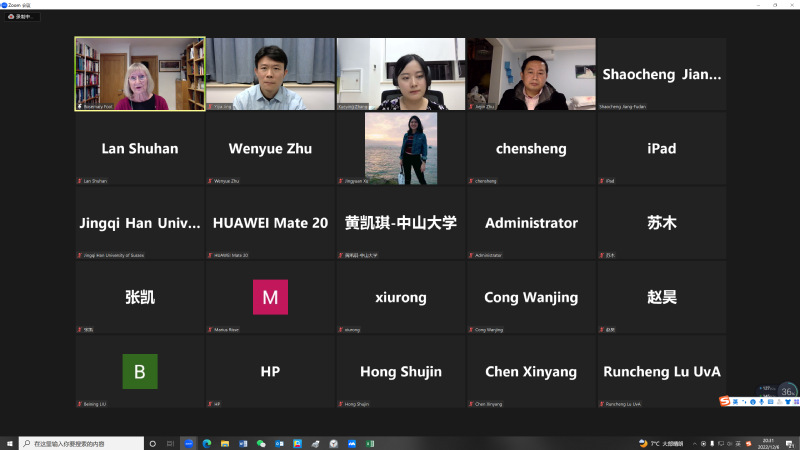Open File Explorer from the taskbar
The width and height of the screenshot is (800, 450).
coord(225,443)
